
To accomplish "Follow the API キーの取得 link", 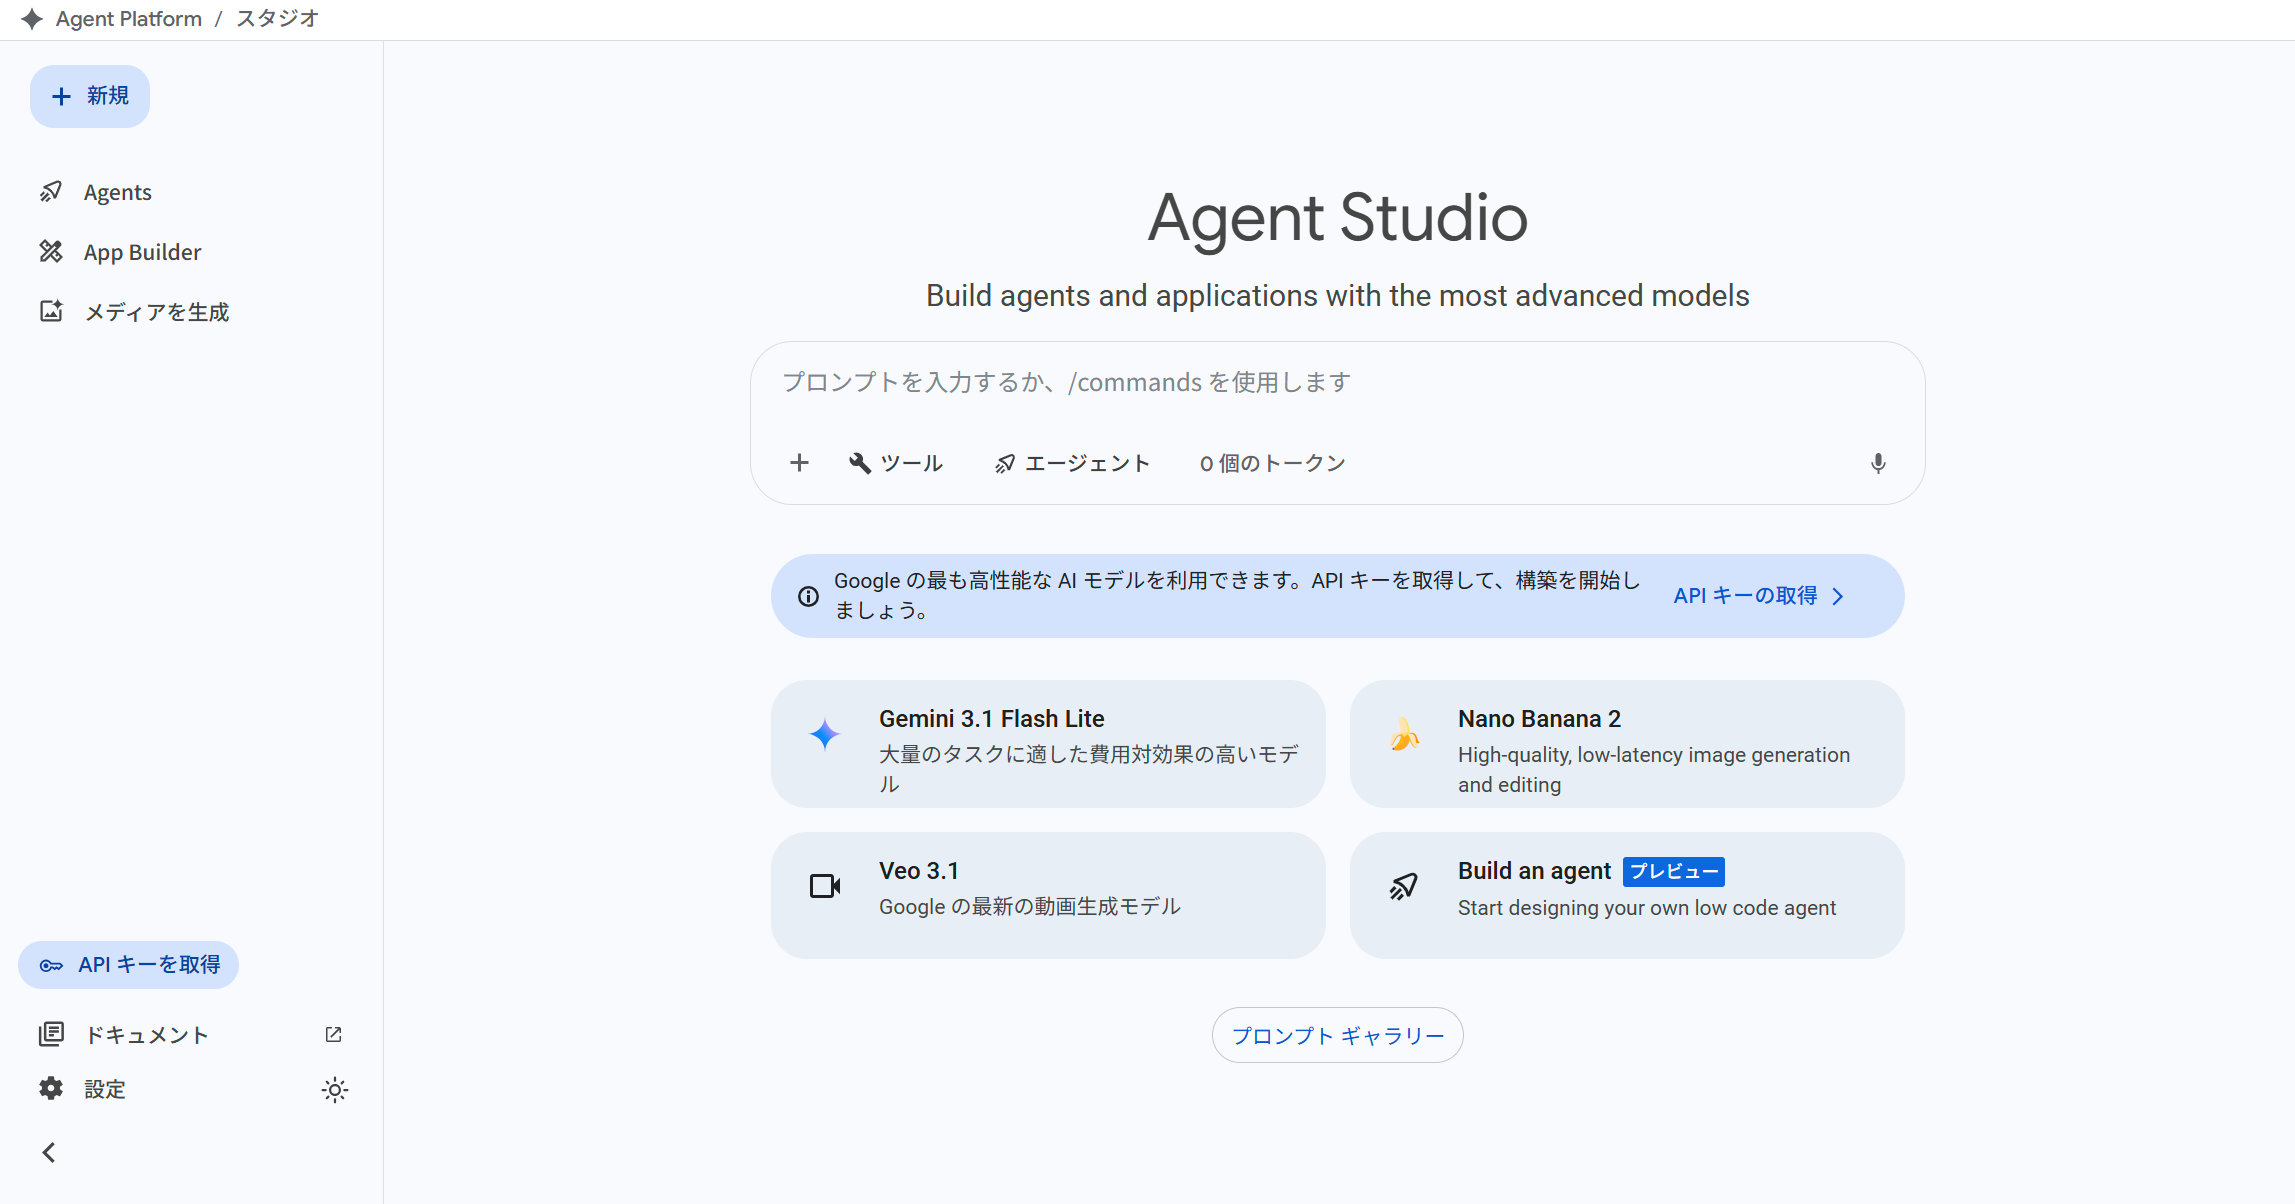I will click(1757, 596).
